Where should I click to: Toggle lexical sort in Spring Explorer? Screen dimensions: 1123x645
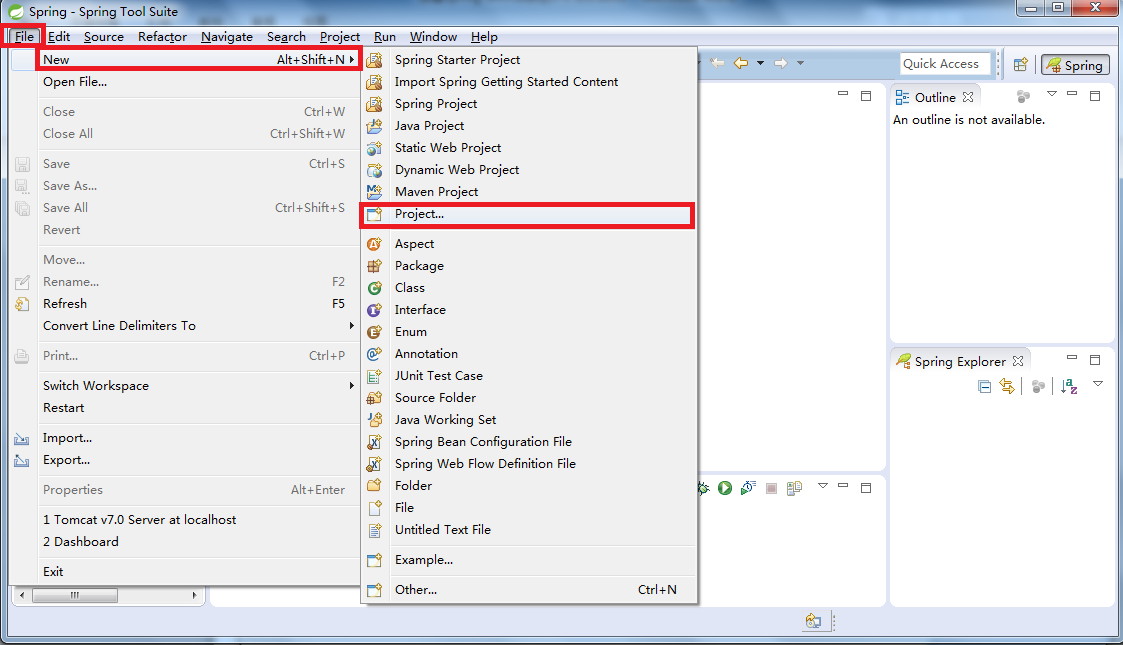click(1069, 387)
